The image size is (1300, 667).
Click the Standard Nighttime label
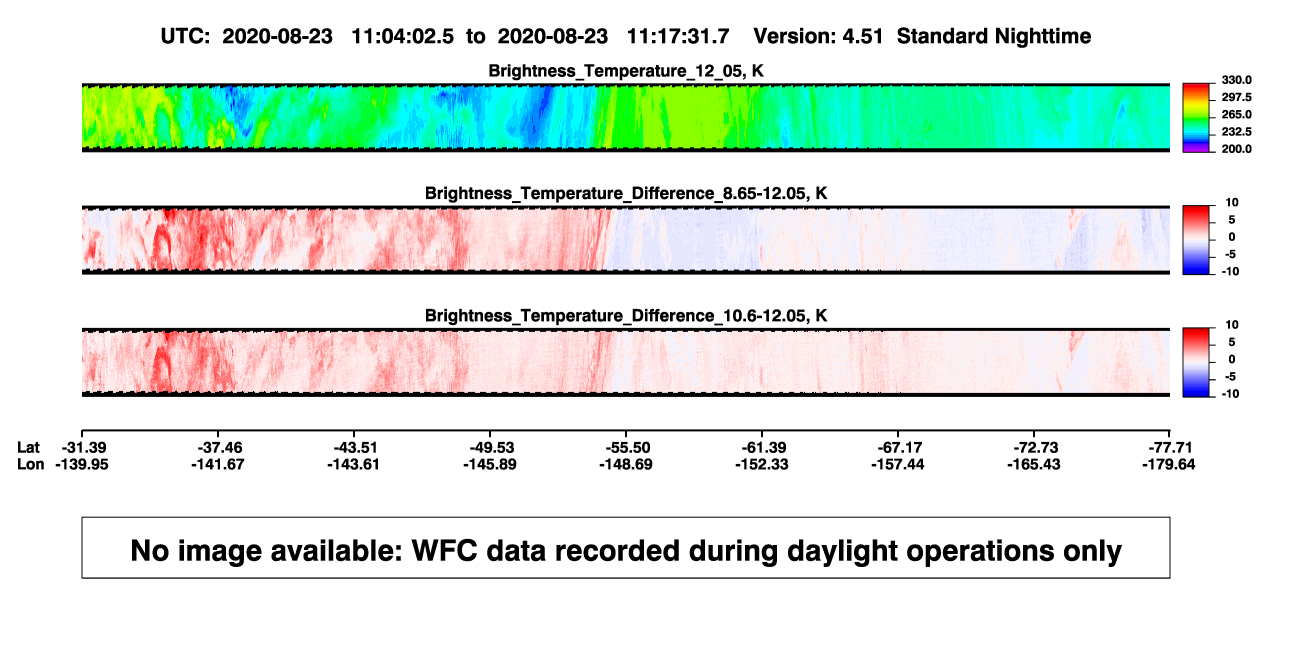pyautogui.click(x=994, y=36)
